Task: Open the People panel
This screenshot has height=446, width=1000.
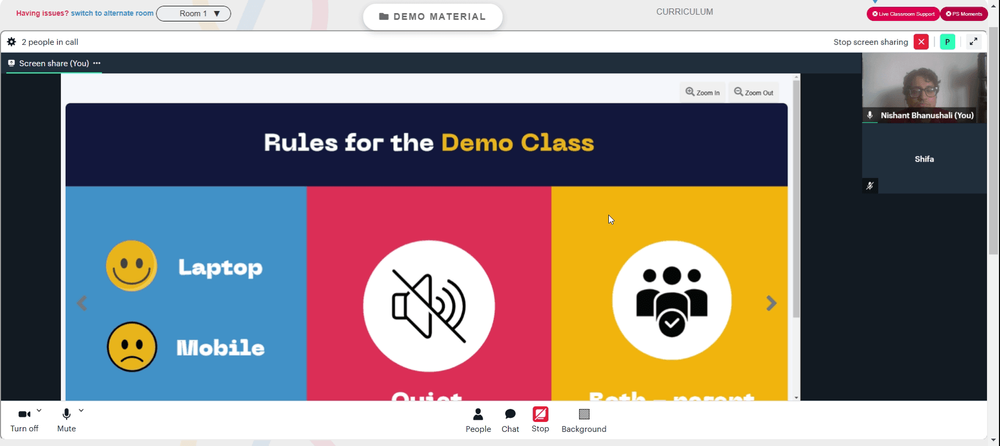Action: (478, 421)
